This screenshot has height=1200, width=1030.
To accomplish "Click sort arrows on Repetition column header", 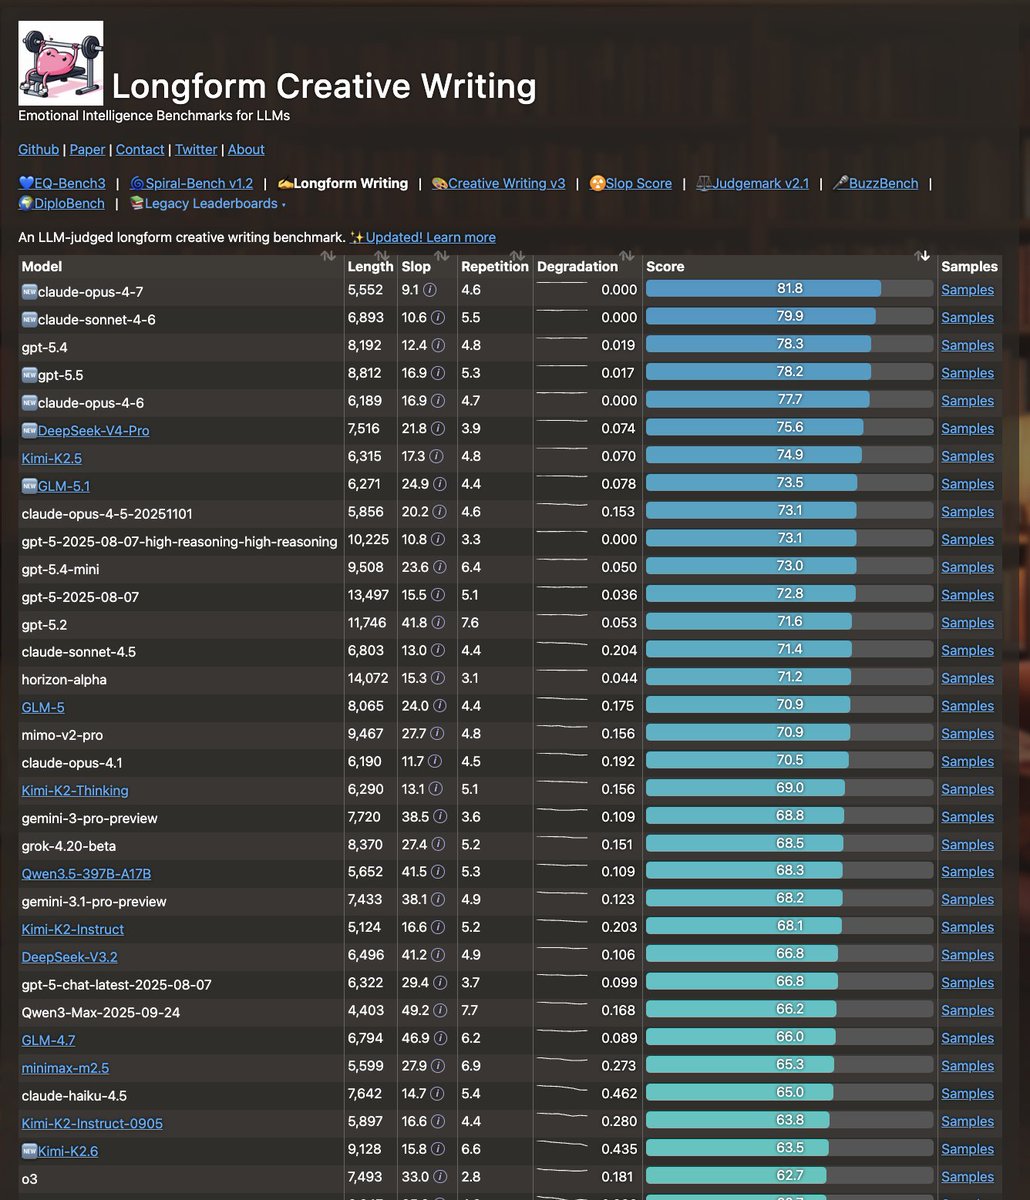I will pos(518,257).
